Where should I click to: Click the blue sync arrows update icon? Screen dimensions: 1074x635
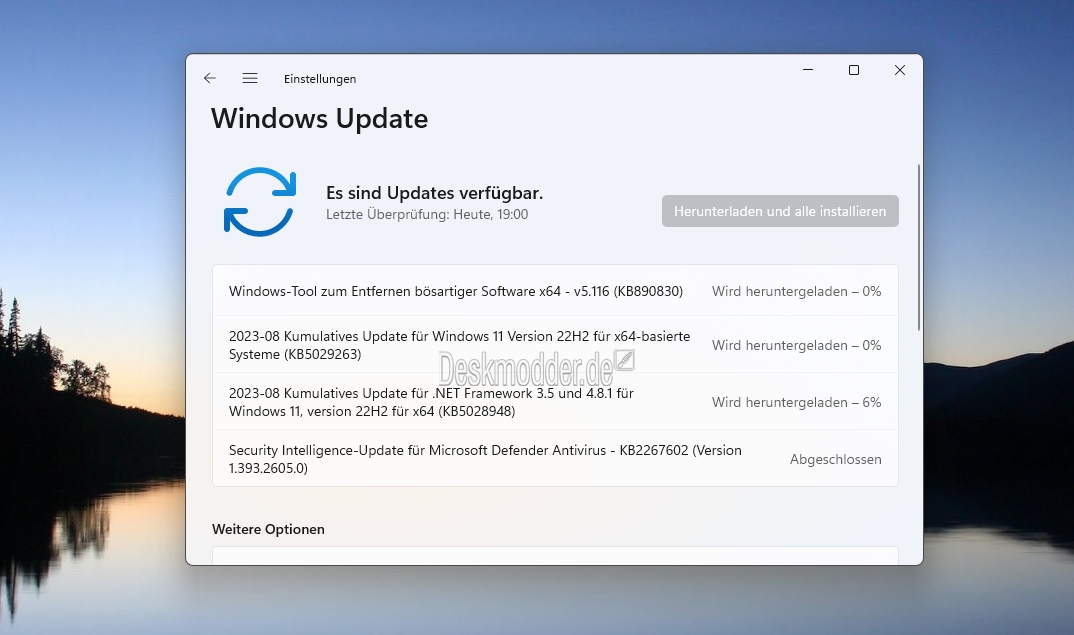(260, 201)
